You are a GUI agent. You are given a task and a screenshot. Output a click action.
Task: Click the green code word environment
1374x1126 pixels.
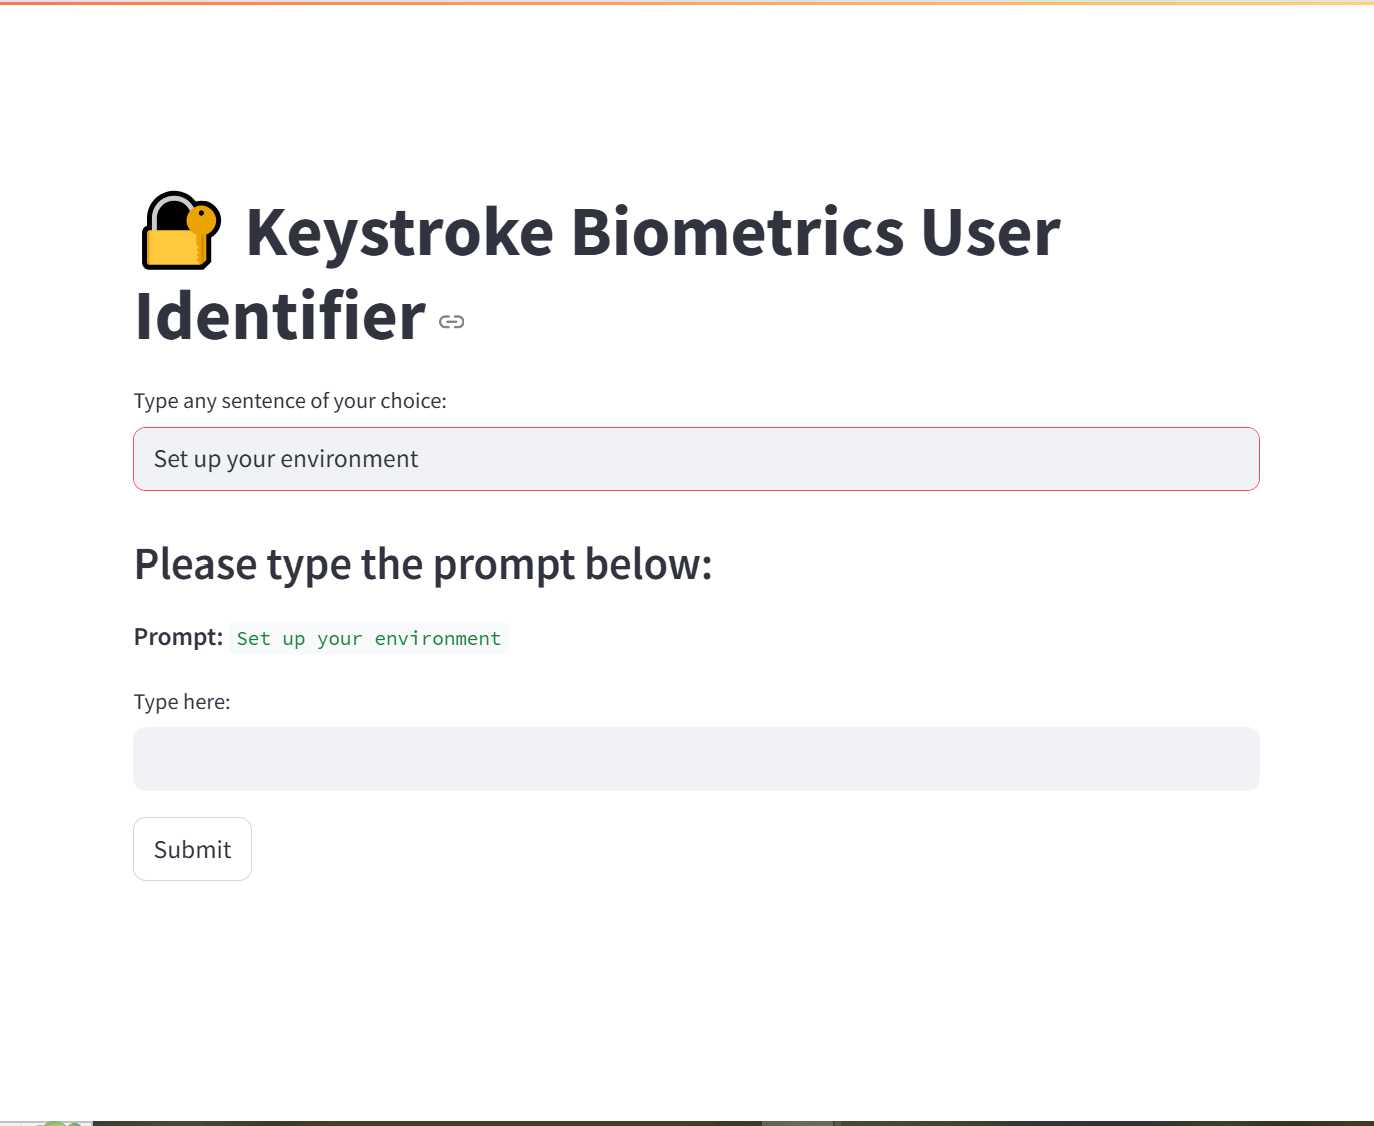[437, 639]
